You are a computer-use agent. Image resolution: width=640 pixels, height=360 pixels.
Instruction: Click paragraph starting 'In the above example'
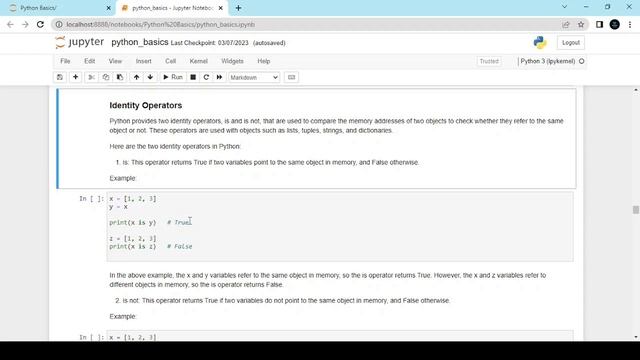(327, 280)
